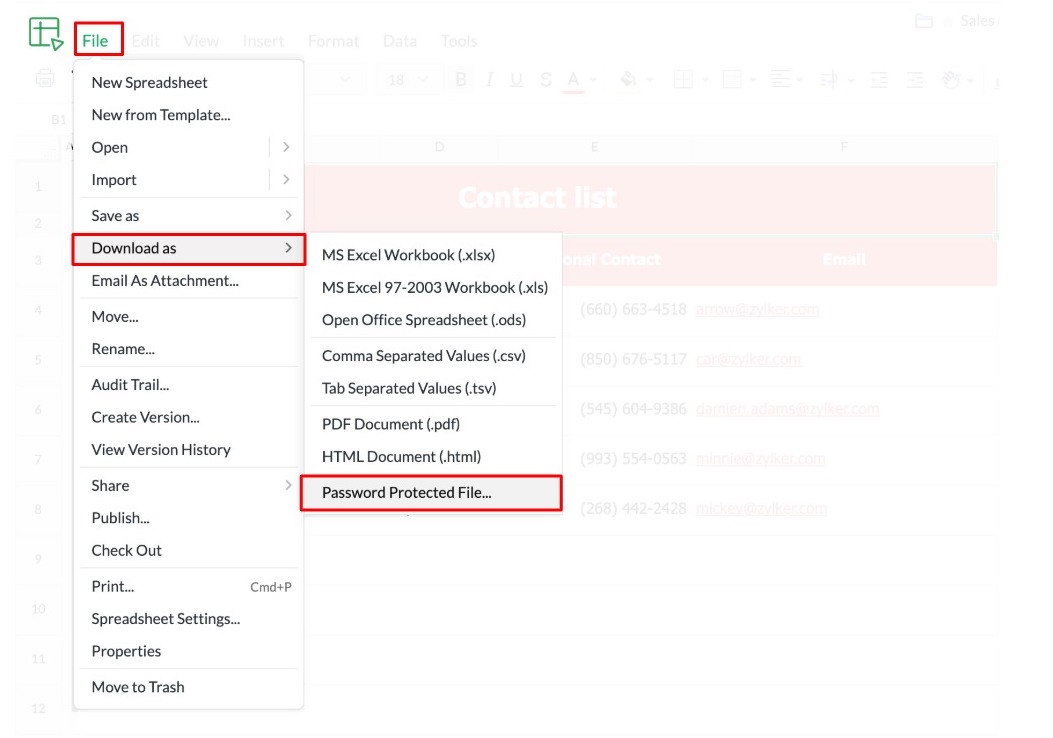This screenshot has width=1053, height=738.
Task: Open the View menu
Action: click(201, 41)
